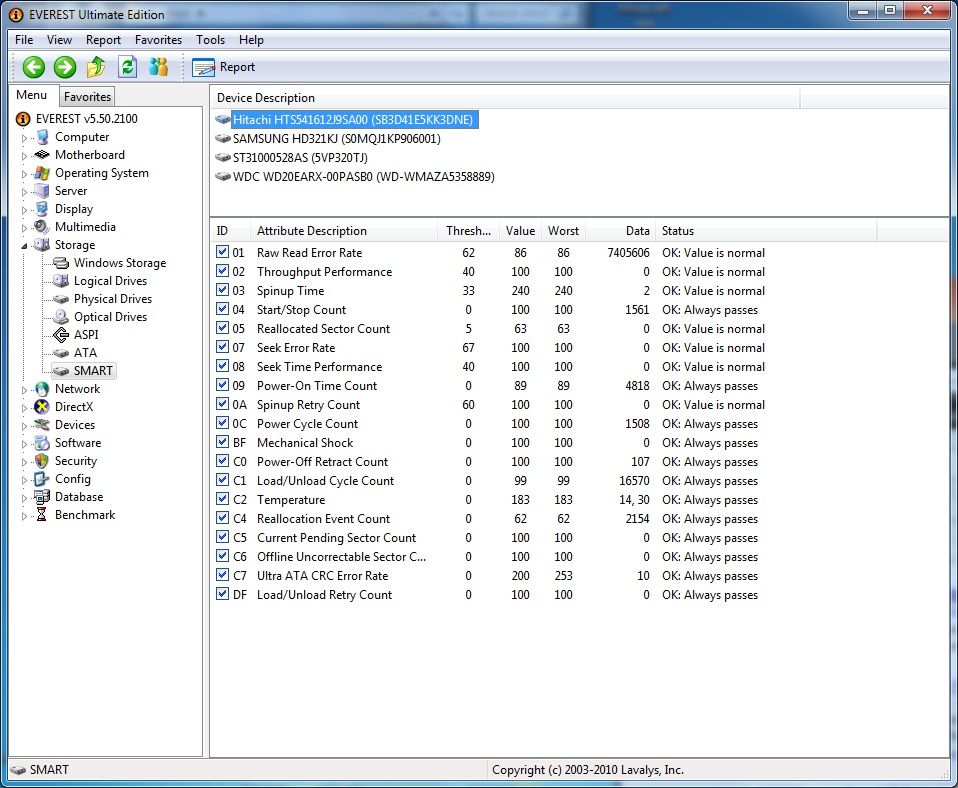Click the Server icon in the tree

(x=42, y=191)
